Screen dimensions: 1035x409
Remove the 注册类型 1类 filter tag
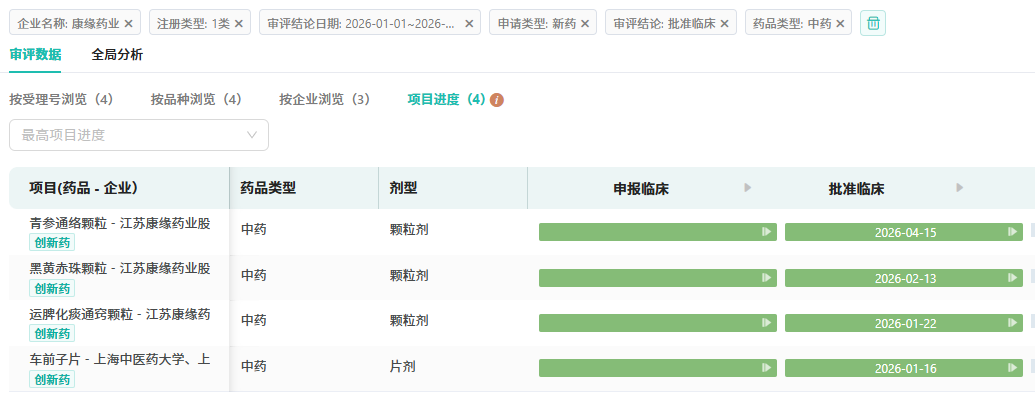pyautogui.click(x=239, y=23)
